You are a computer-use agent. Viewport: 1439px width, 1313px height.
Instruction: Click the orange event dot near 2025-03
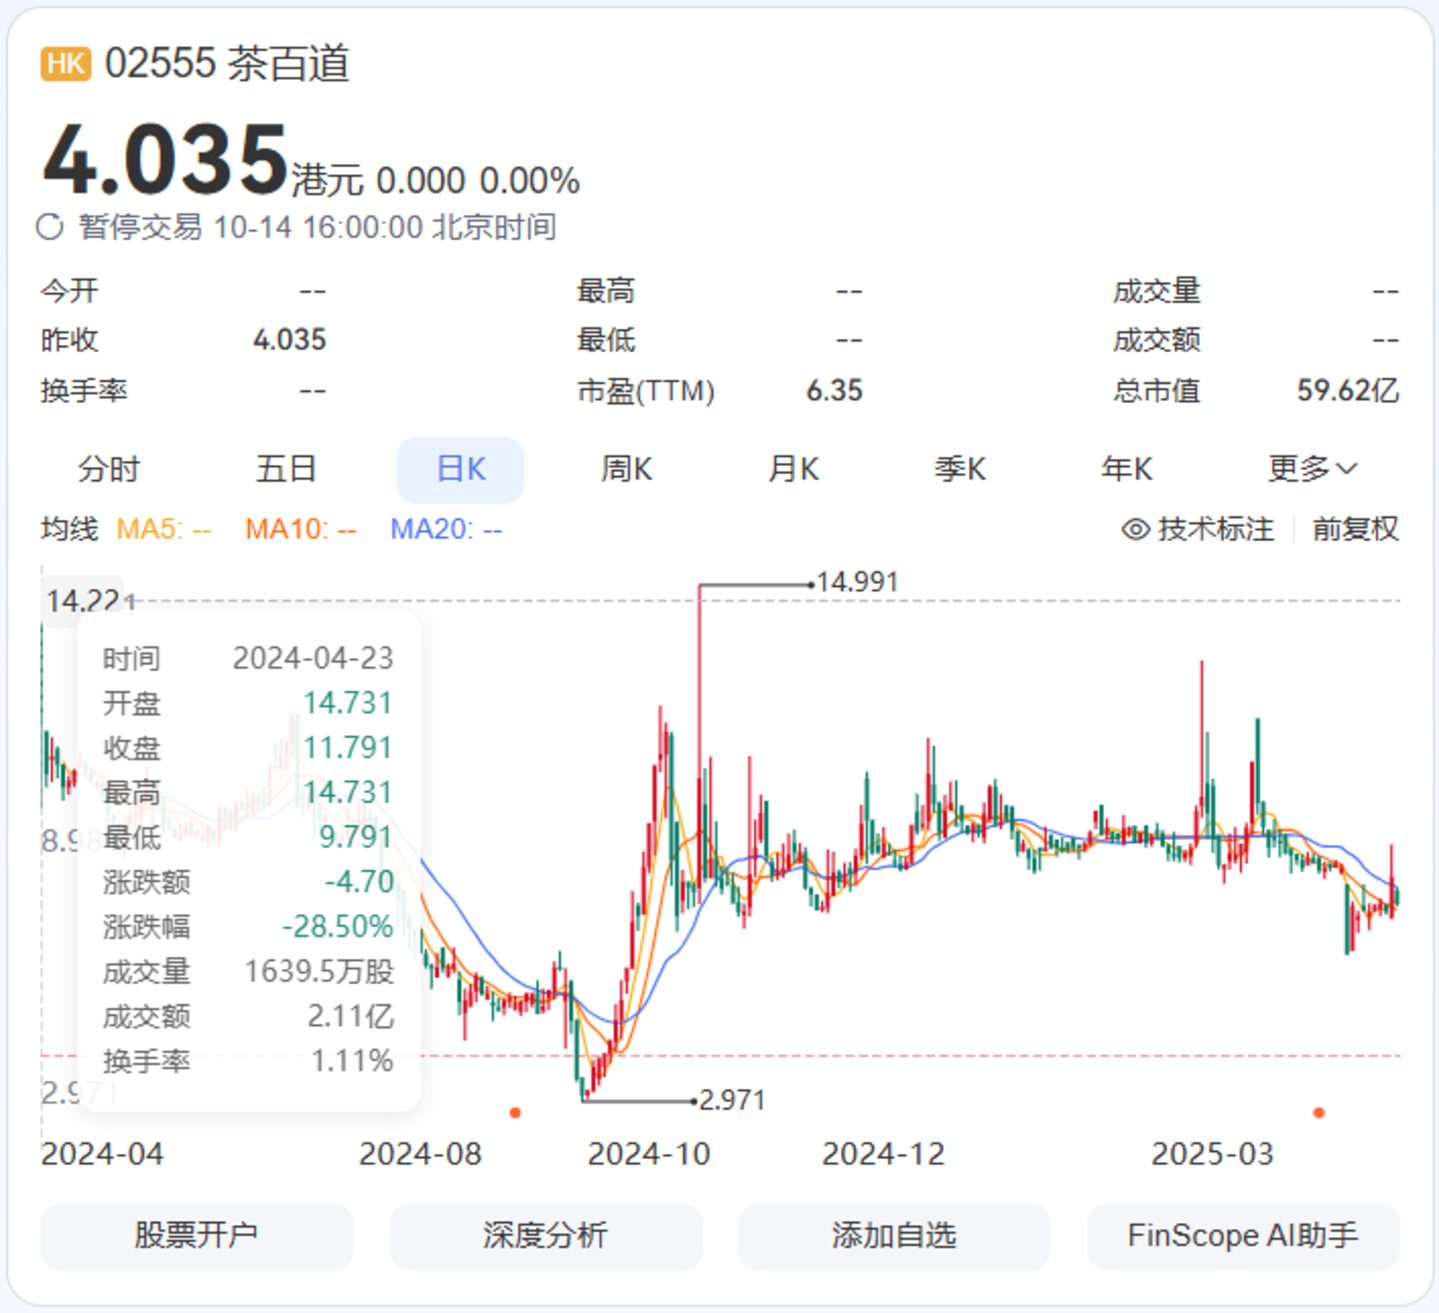pyautogui.click(x=1319, y=1112)
